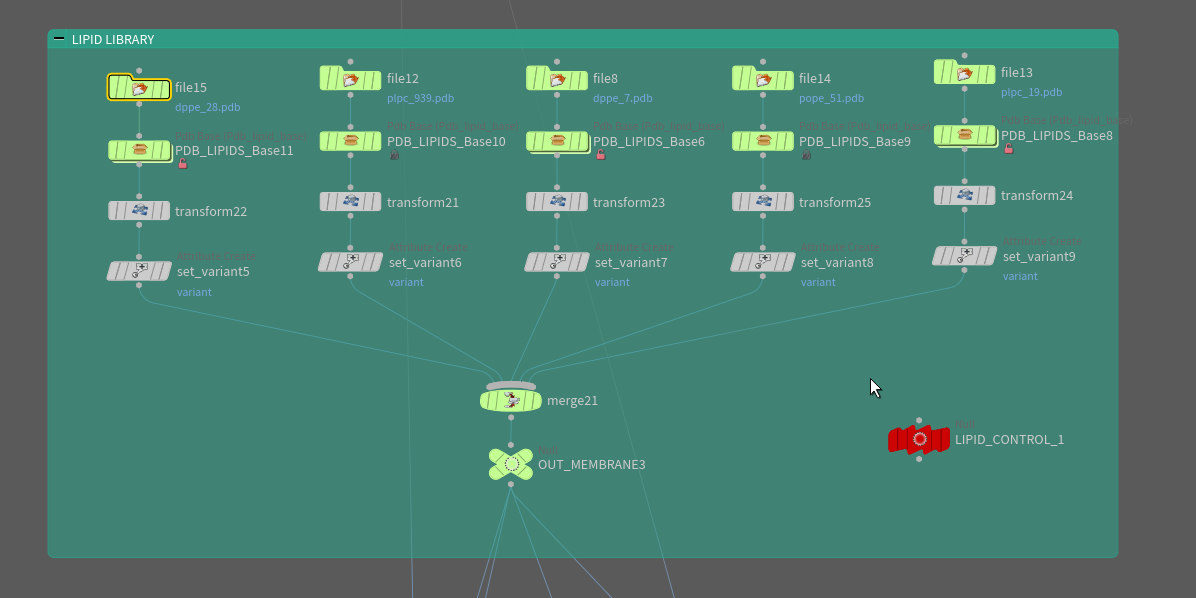This screenshot has width=1196, height=598.
Task: Toggle lock icon under PDB_LIPIDS_Base9
Action: pyautogui.click(x=806, y=155)
